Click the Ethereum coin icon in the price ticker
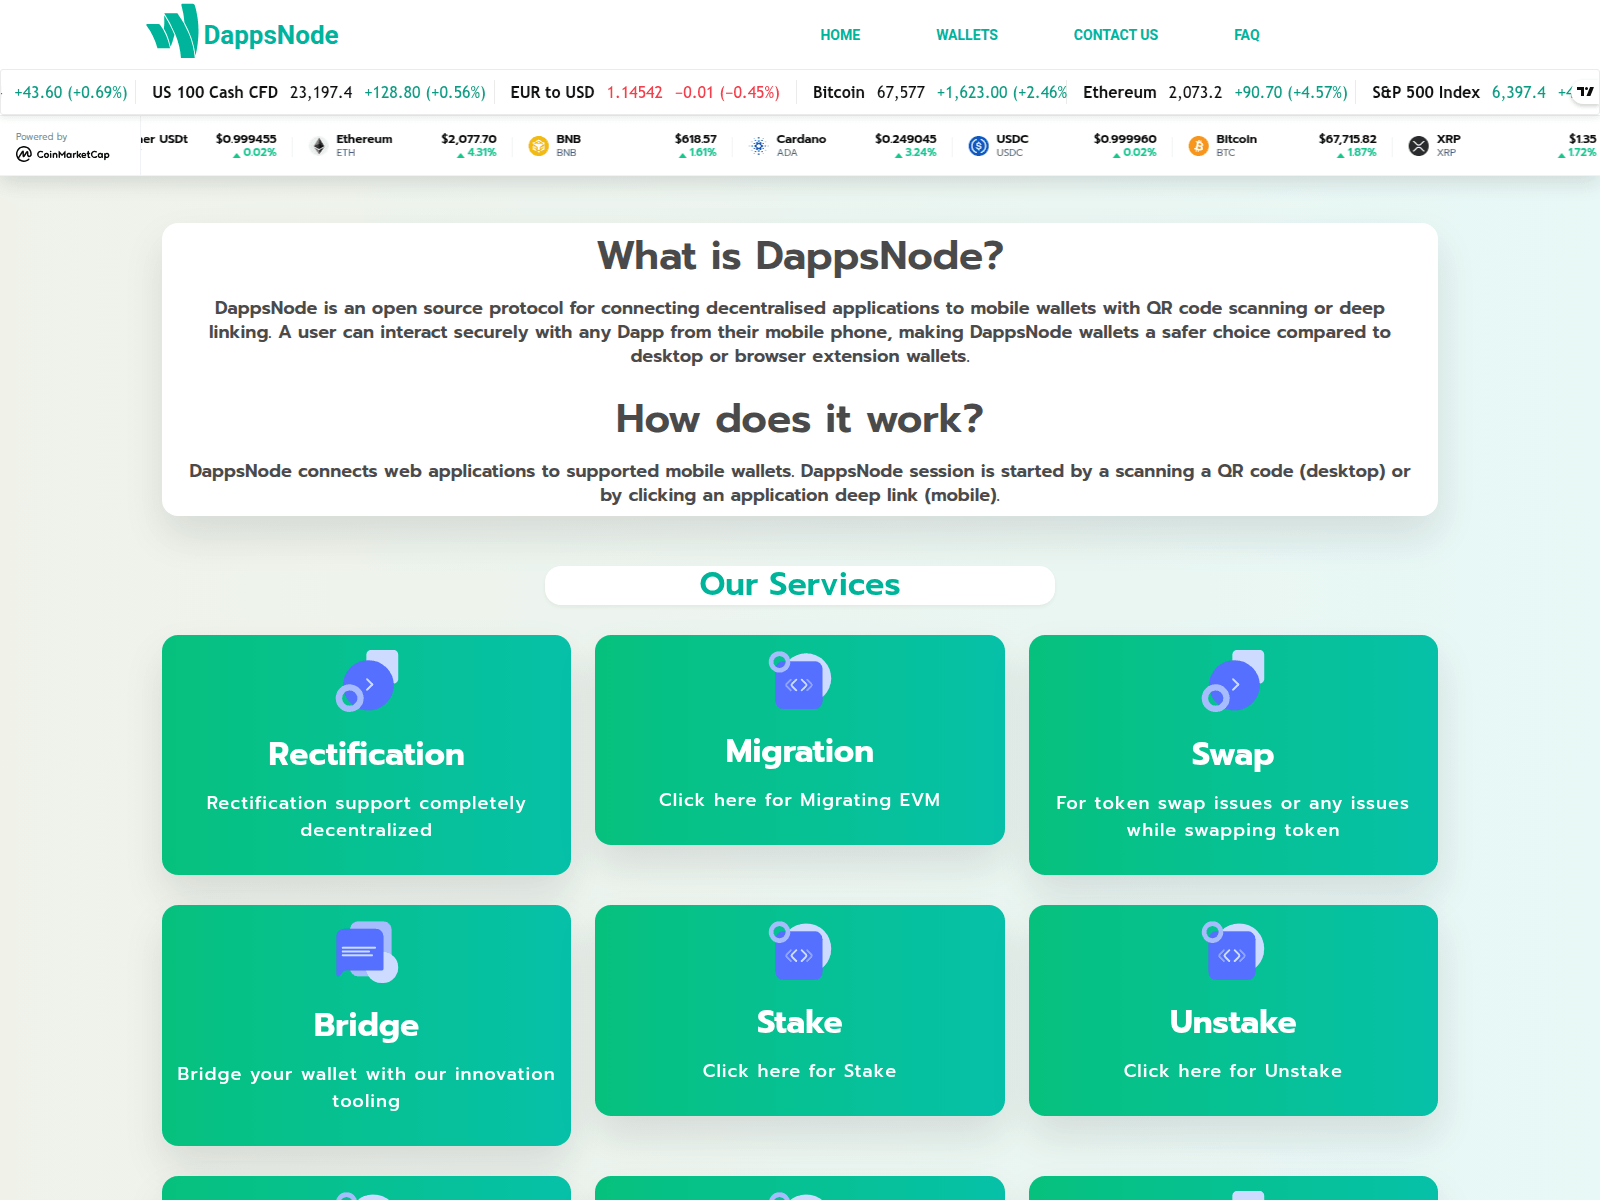This screenshot has height=1200, width=1600. point(317,145)
